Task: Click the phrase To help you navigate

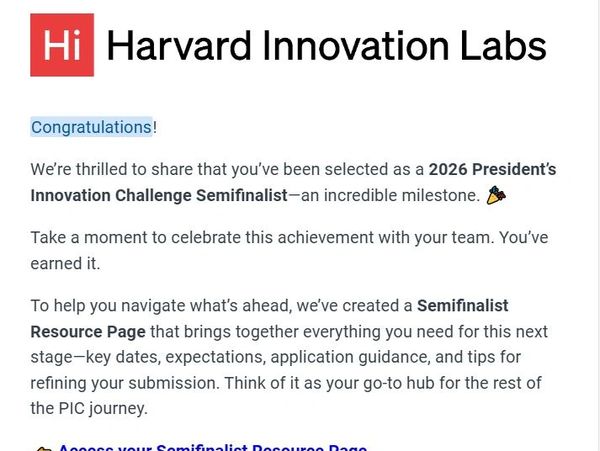Action: (x=112, y=304)
